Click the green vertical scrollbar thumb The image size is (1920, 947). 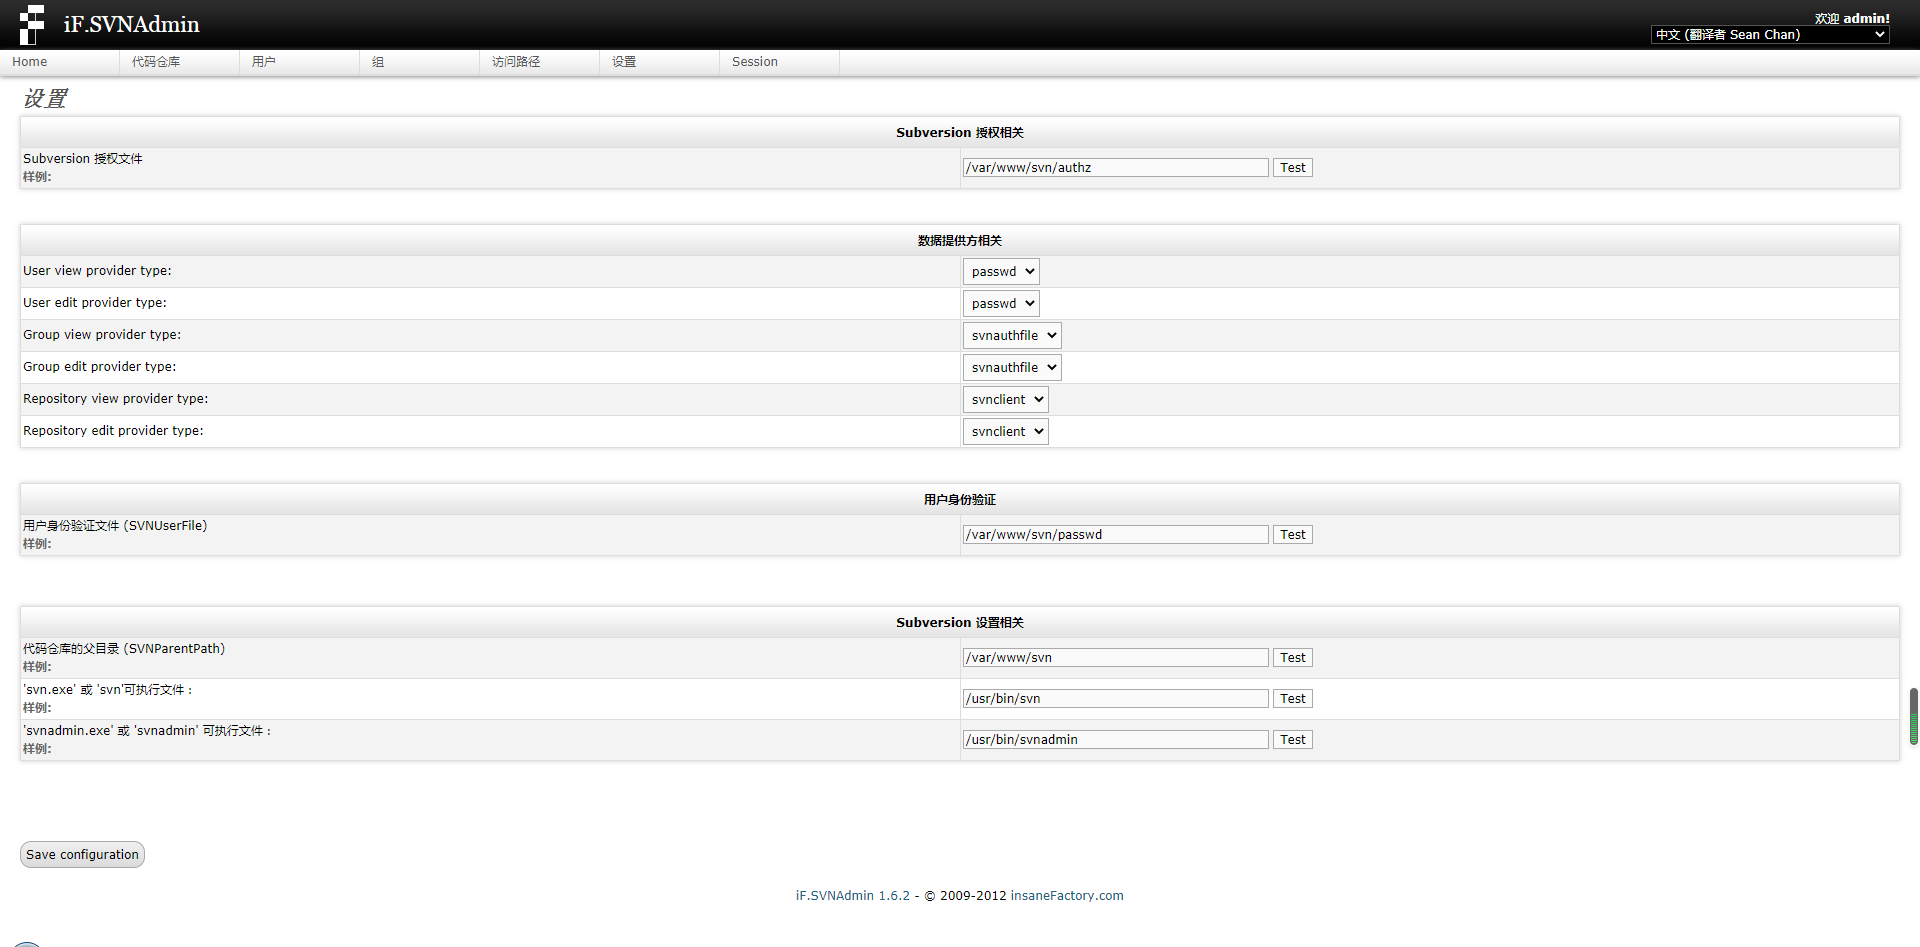coord(1914,716)
